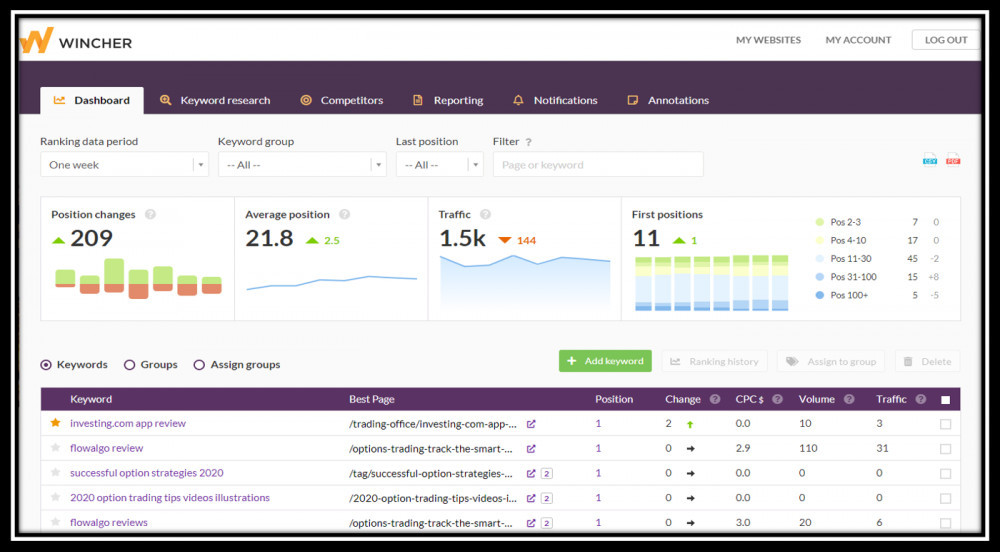Select the Assign groups radio button
Viewport: 1000px width, 552px height.
click(x=199, y=365)
